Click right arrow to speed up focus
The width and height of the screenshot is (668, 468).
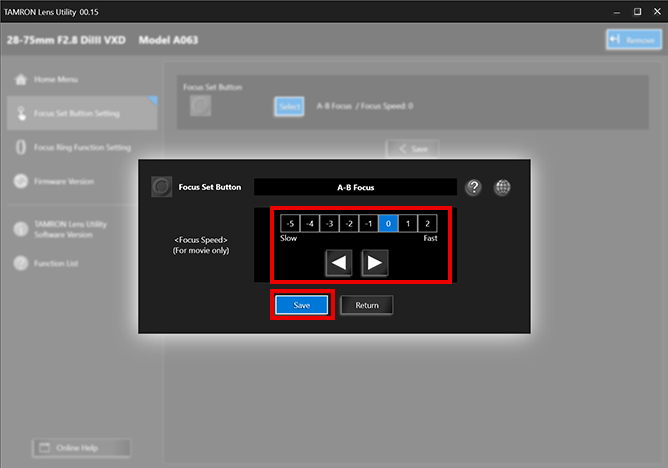tap(374, 263)
